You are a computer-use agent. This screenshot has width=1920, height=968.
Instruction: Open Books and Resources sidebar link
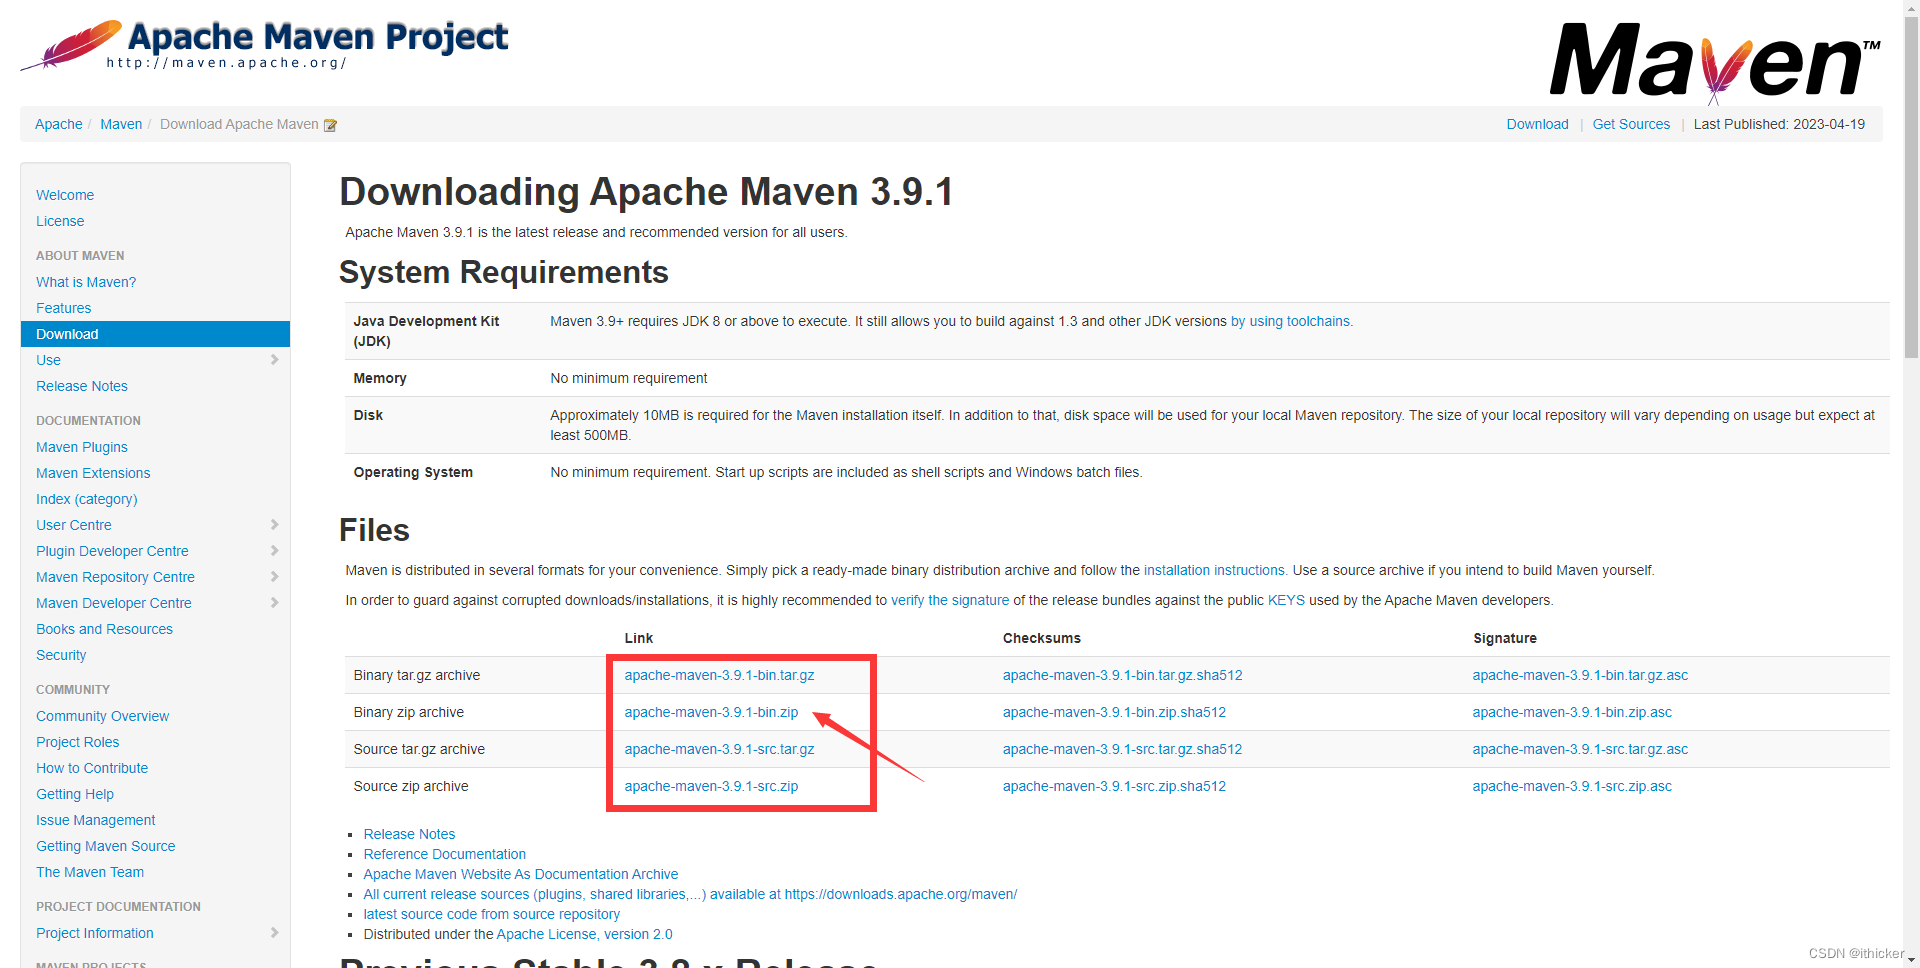point(104,629)
